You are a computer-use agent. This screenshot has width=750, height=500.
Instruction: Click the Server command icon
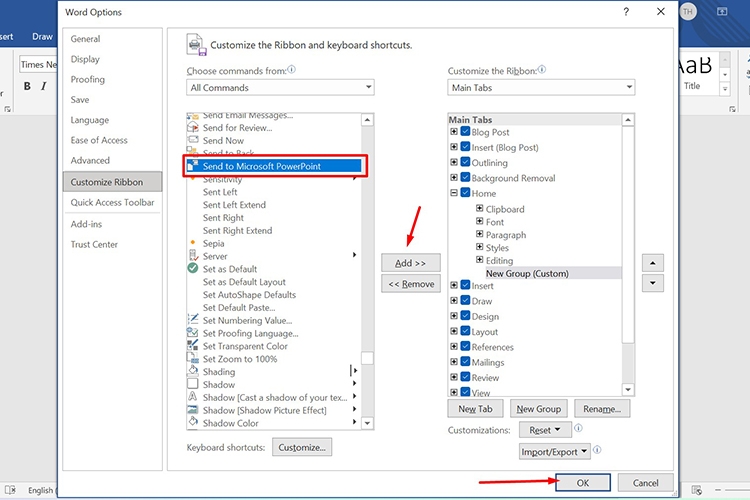click(x=193, y=256)
